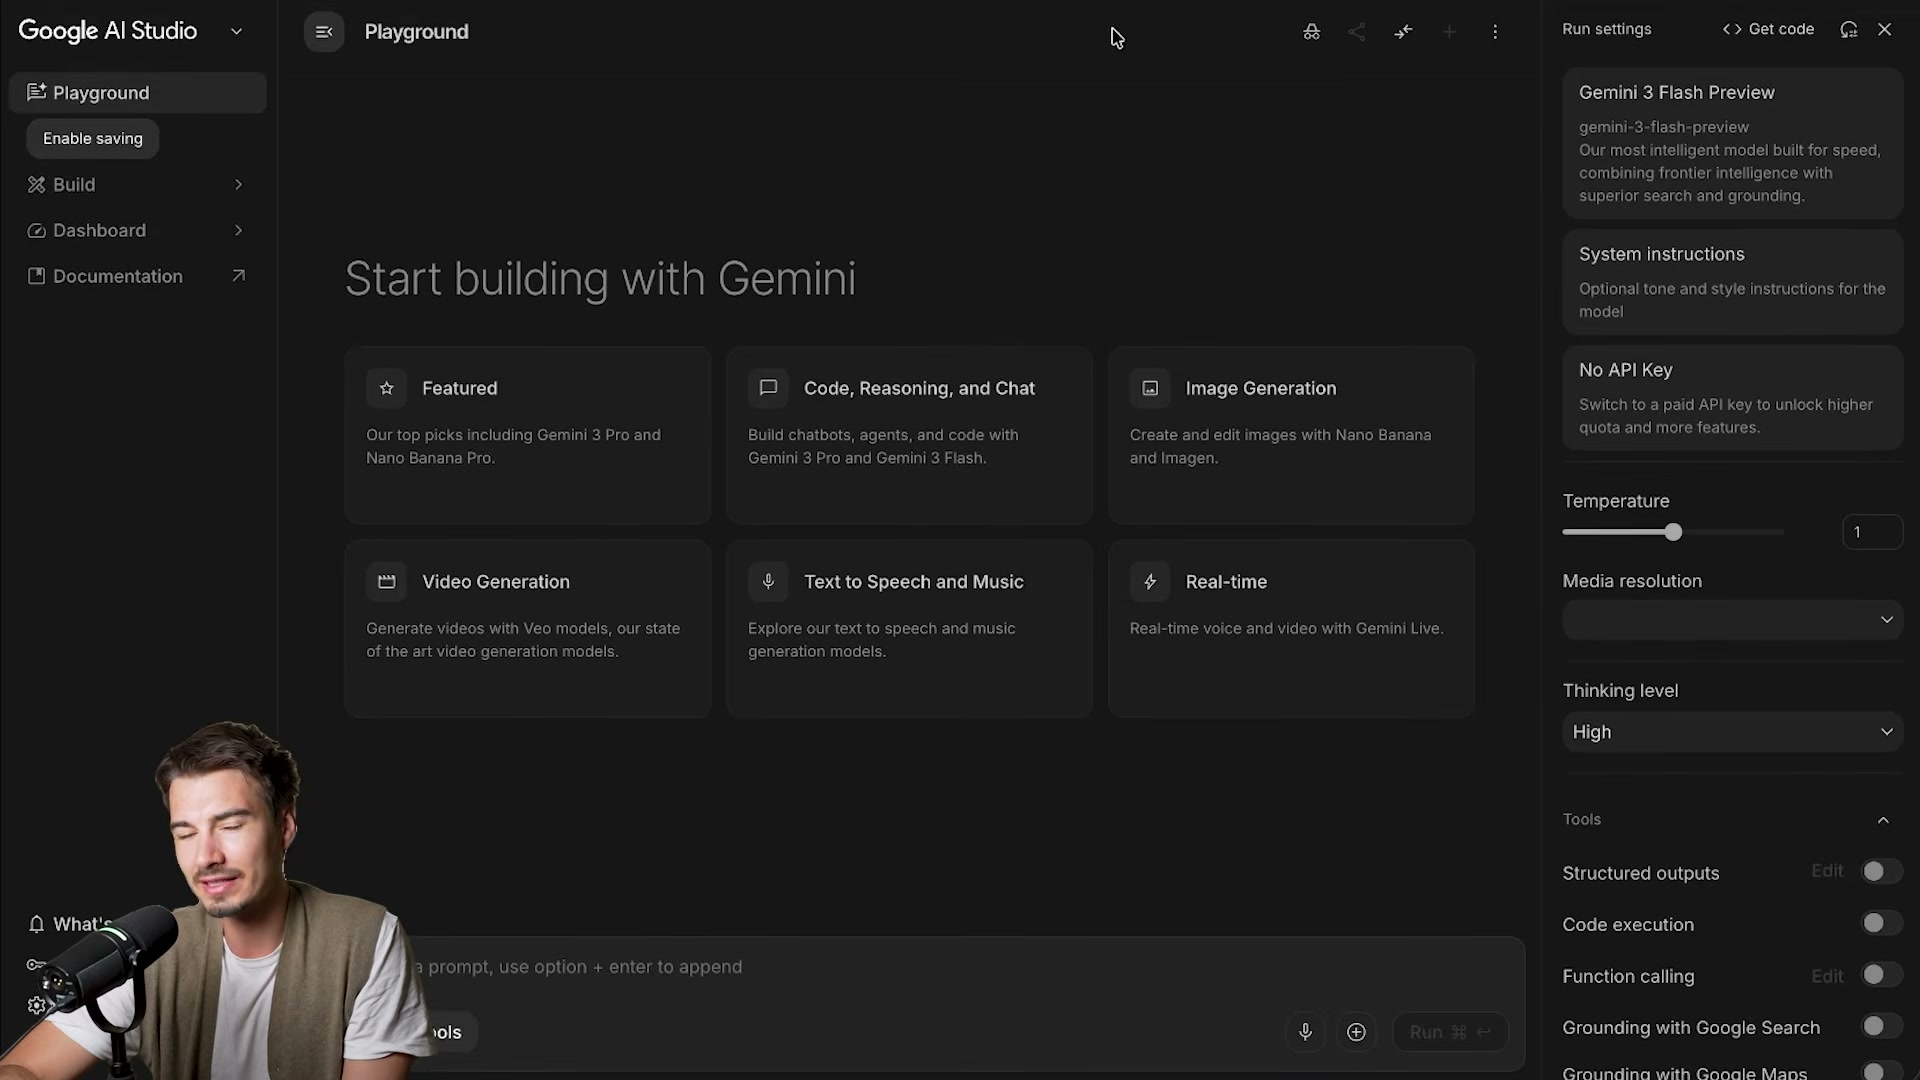The width and height of the screenshot is (1920, 1080).
Task: Toggle the Structured outputs switch
Action: tap(1881, 872)
